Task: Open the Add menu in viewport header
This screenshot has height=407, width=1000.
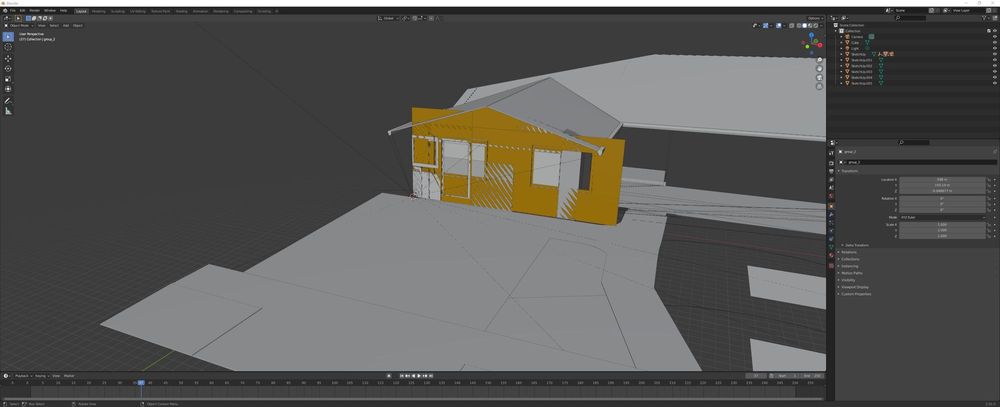Action: [66, 25]
